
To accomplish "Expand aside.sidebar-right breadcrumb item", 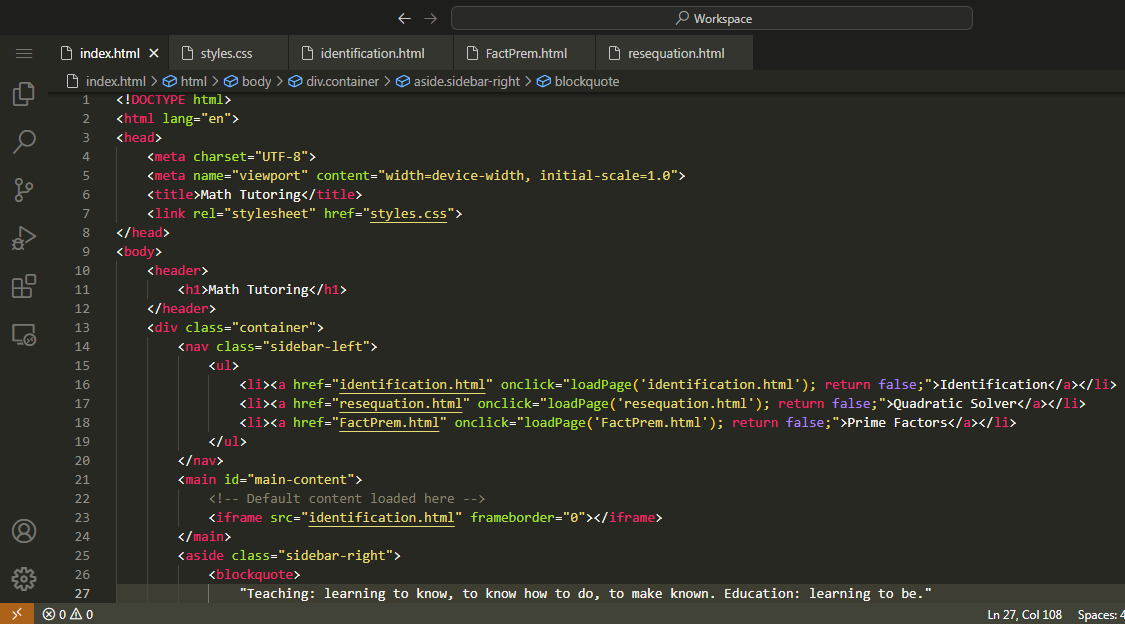I will (x=466, y=81).
